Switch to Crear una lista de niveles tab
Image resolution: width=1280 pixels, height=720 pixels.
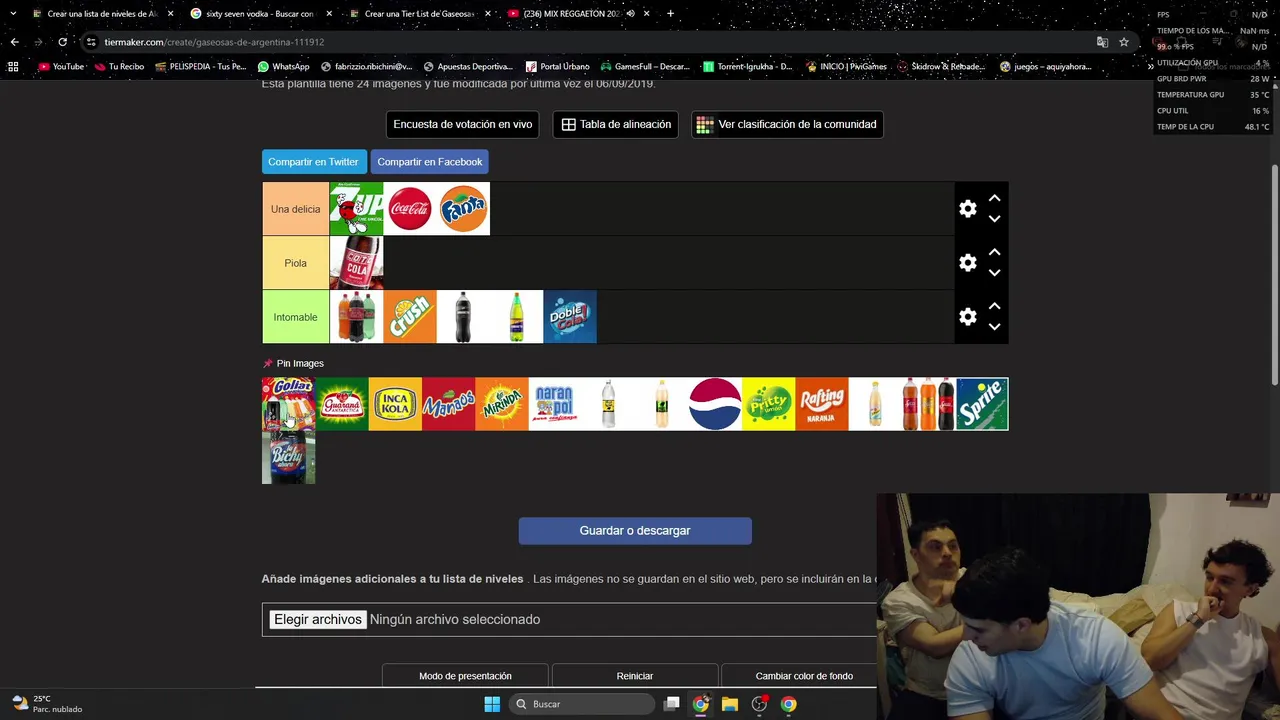[x=100, y=14]
